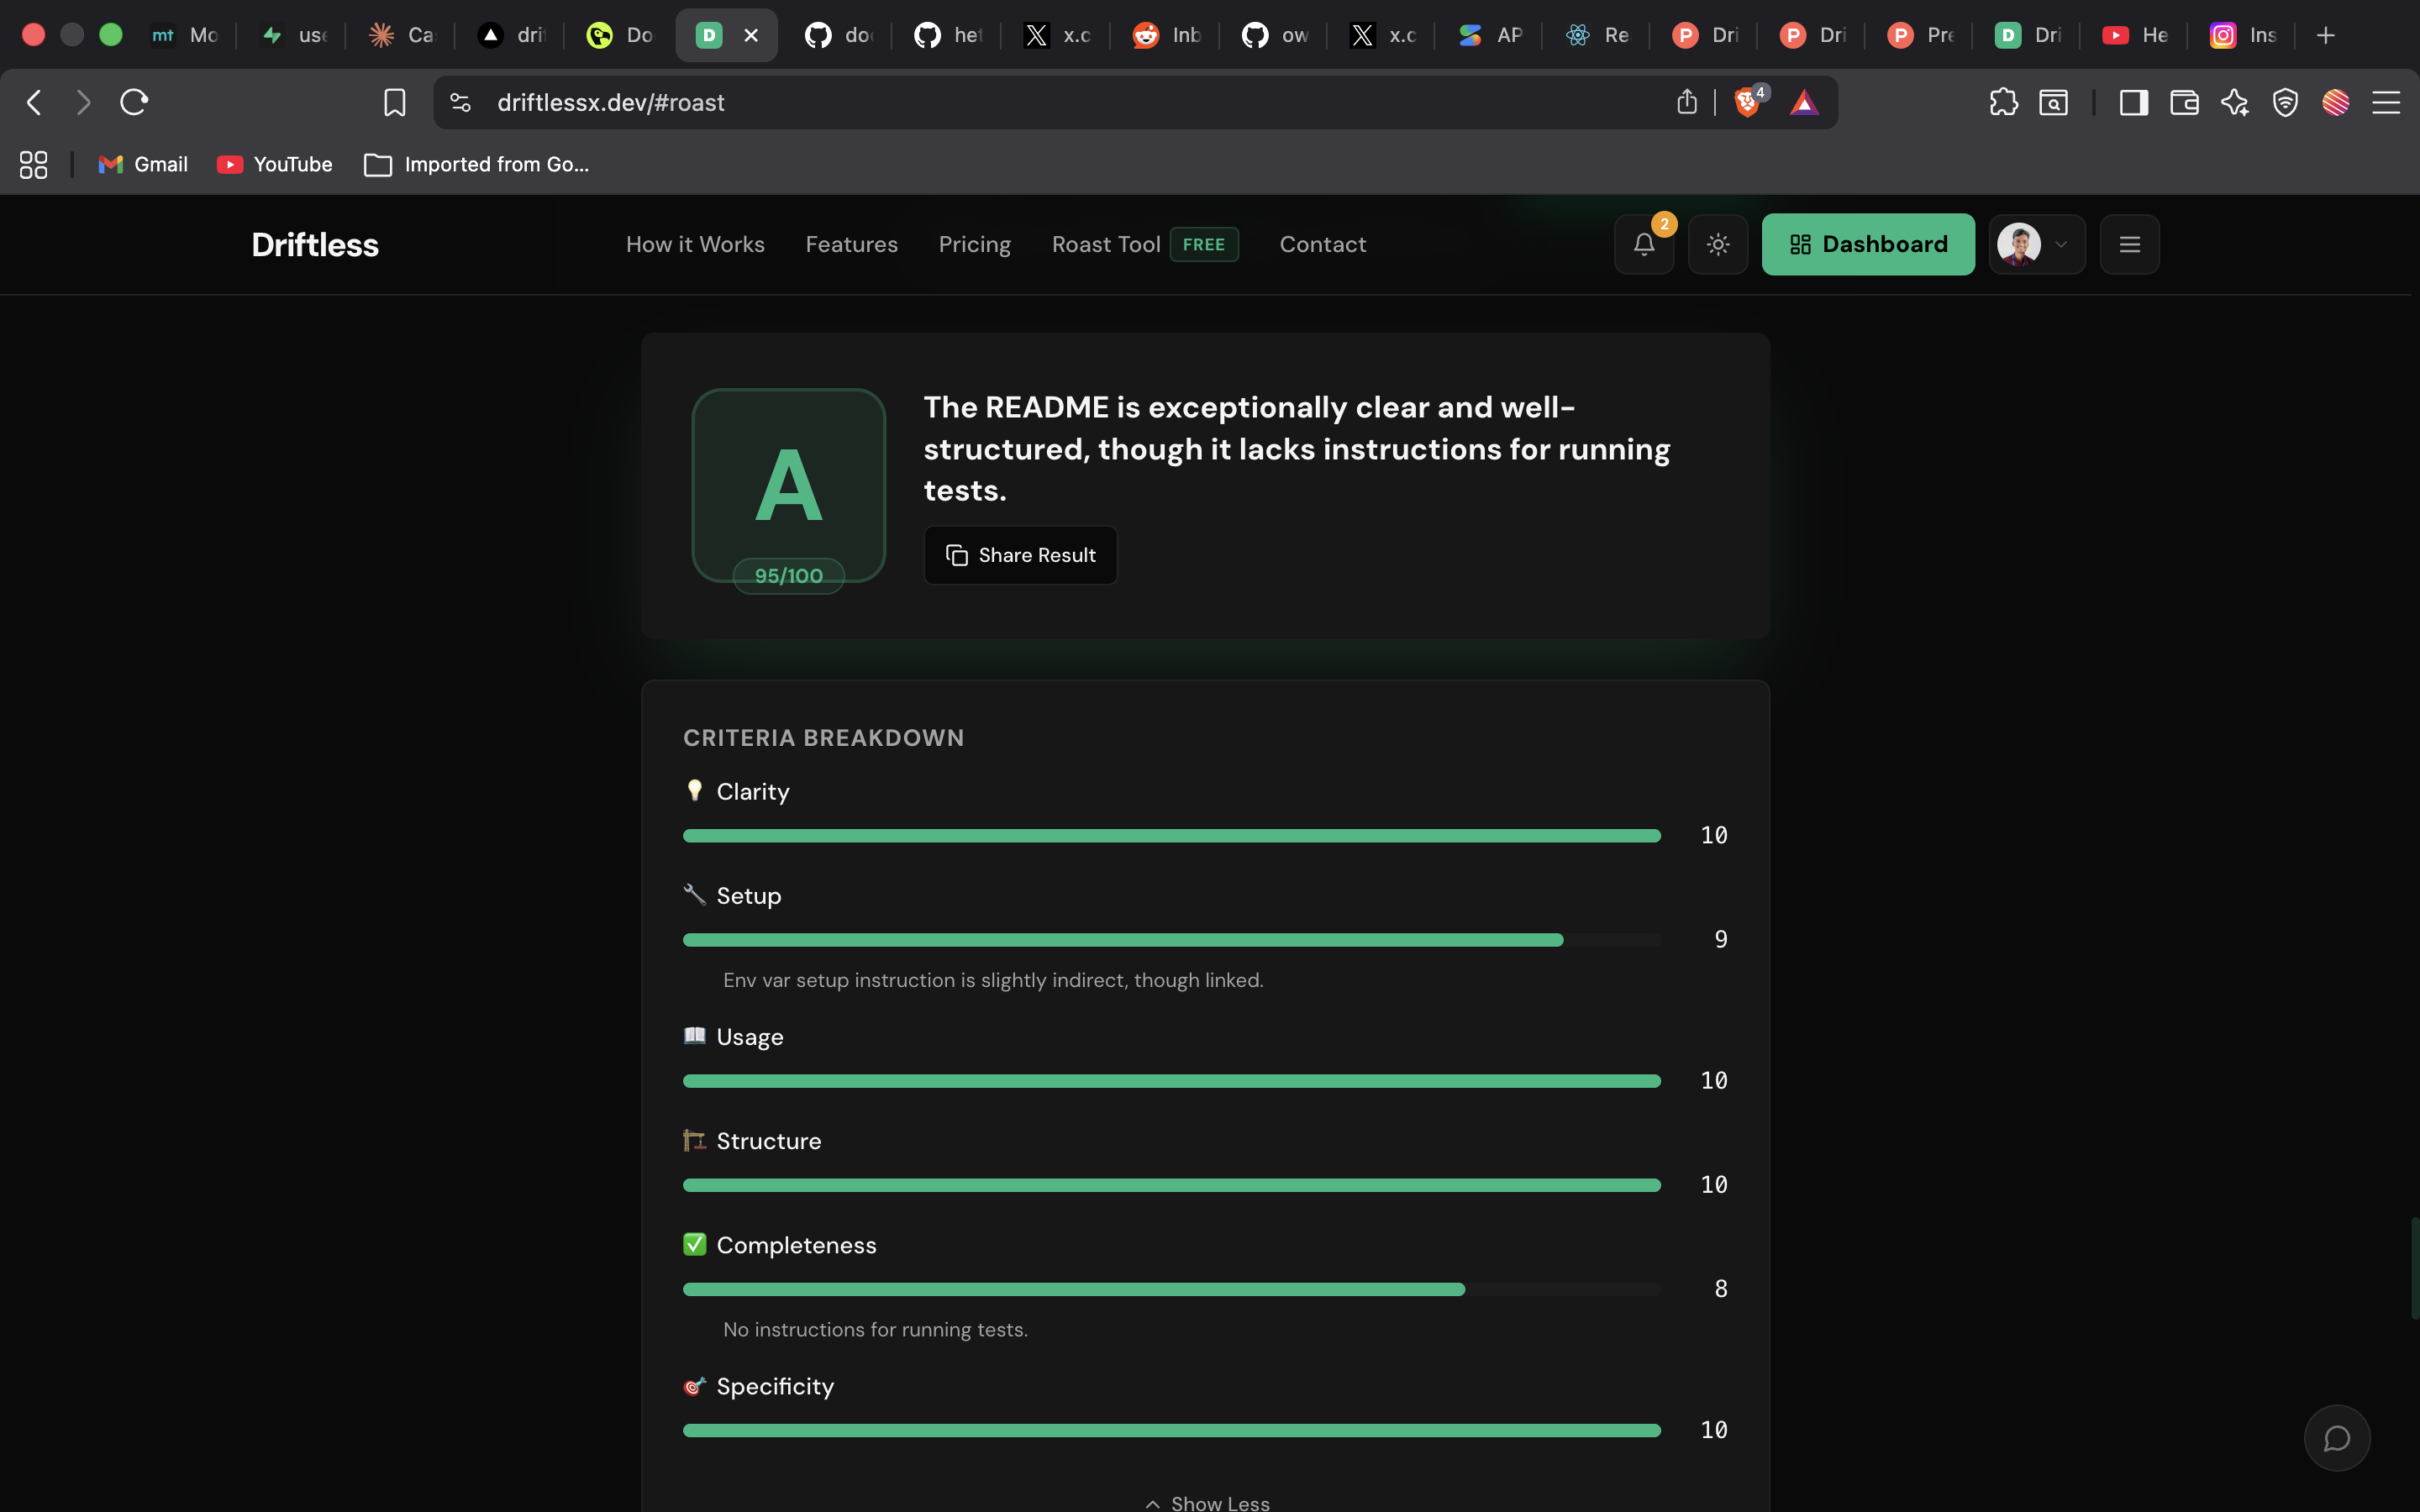Open the Brave Wallet icon
The image size is (2420, 1512).
pos(2184,102)
